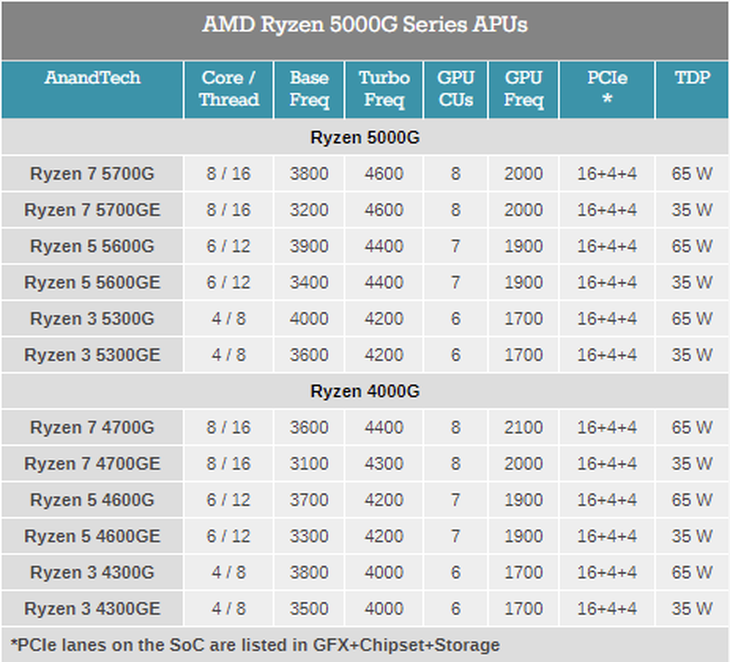Click GPU frequency 2000 for Ryzen 7 5700G
Viewport: 730px width, 662px height.
[x=524, y=174]
